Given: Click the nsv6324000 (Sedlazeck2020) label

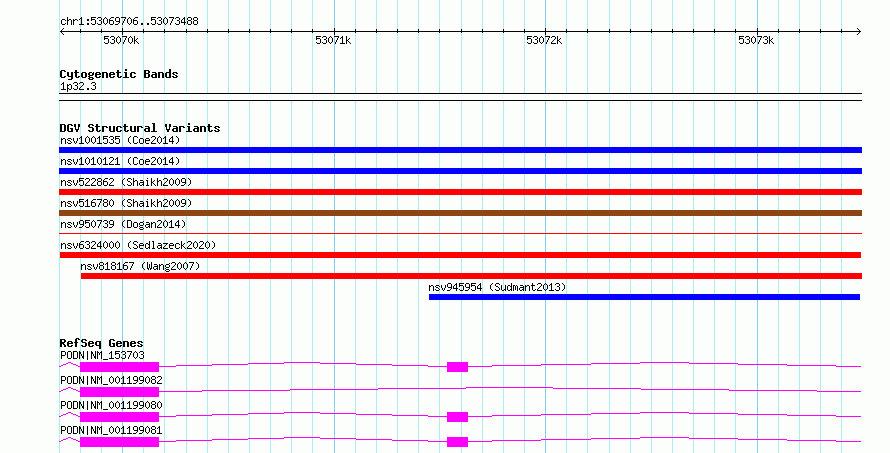Looking at the screenshot, I should click(x=138, y=245).
